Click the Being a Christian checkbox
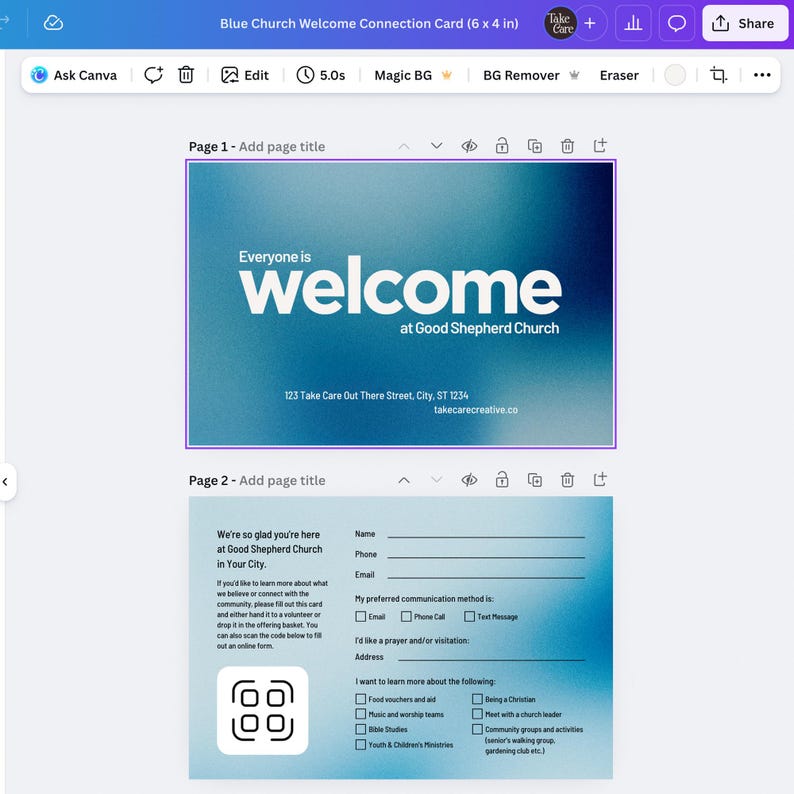 pyautogui.click(x=477, y=699)
